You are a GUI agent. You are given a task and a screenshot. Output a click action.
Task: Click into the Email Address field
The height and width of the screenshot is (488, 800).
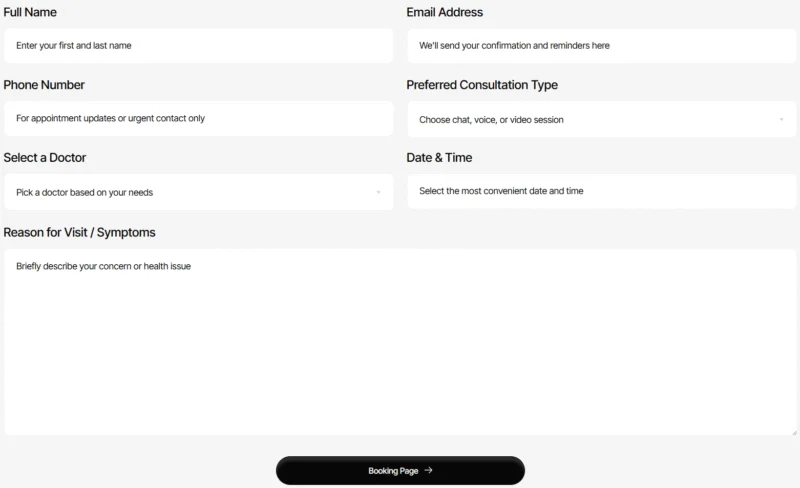tap(602, 45)
